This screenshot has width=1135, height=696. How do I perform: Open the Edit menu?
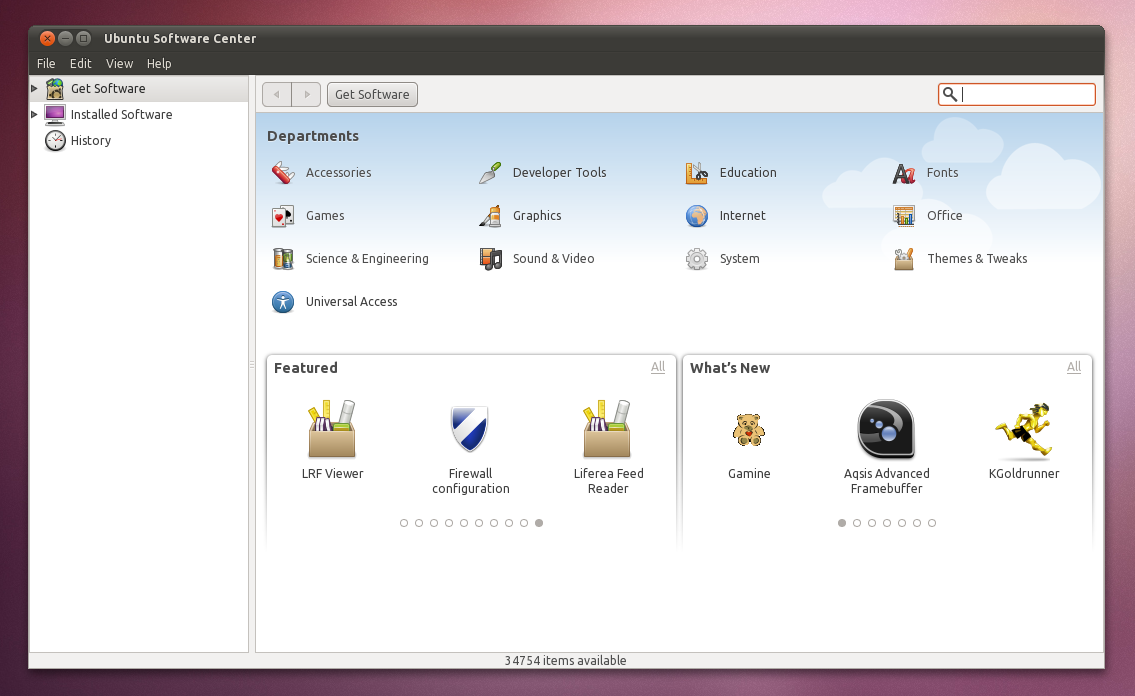click(80, 64)
